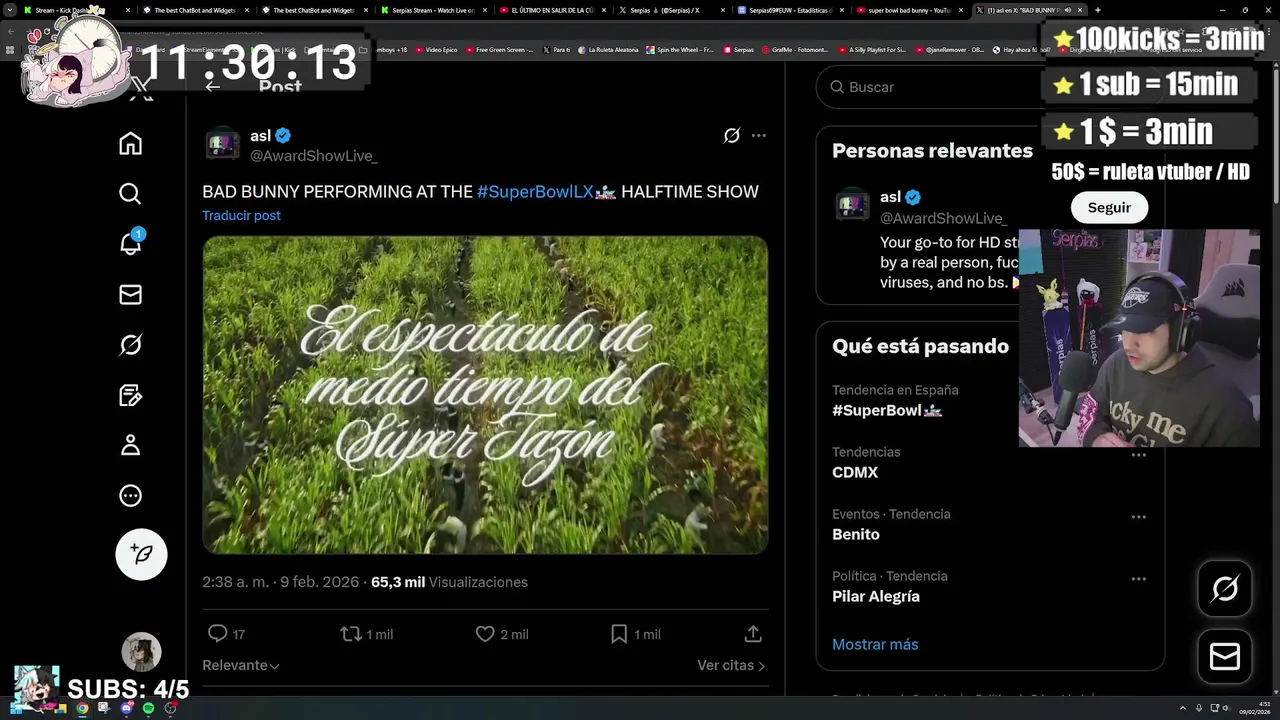The width and height of the screenshot is (1280, 720).
Task: Click Traducir post link
Action: 241,215
